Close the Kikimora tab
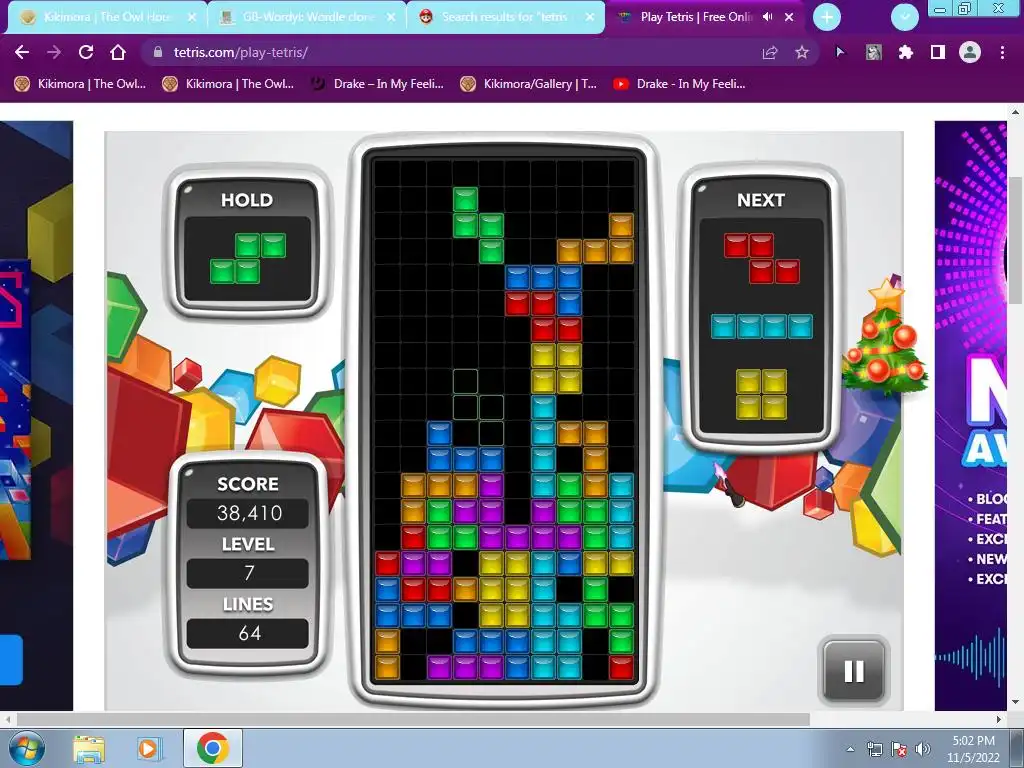This screenshot has height=768, width=1024. pyautogui.click(x=192, y=18)
